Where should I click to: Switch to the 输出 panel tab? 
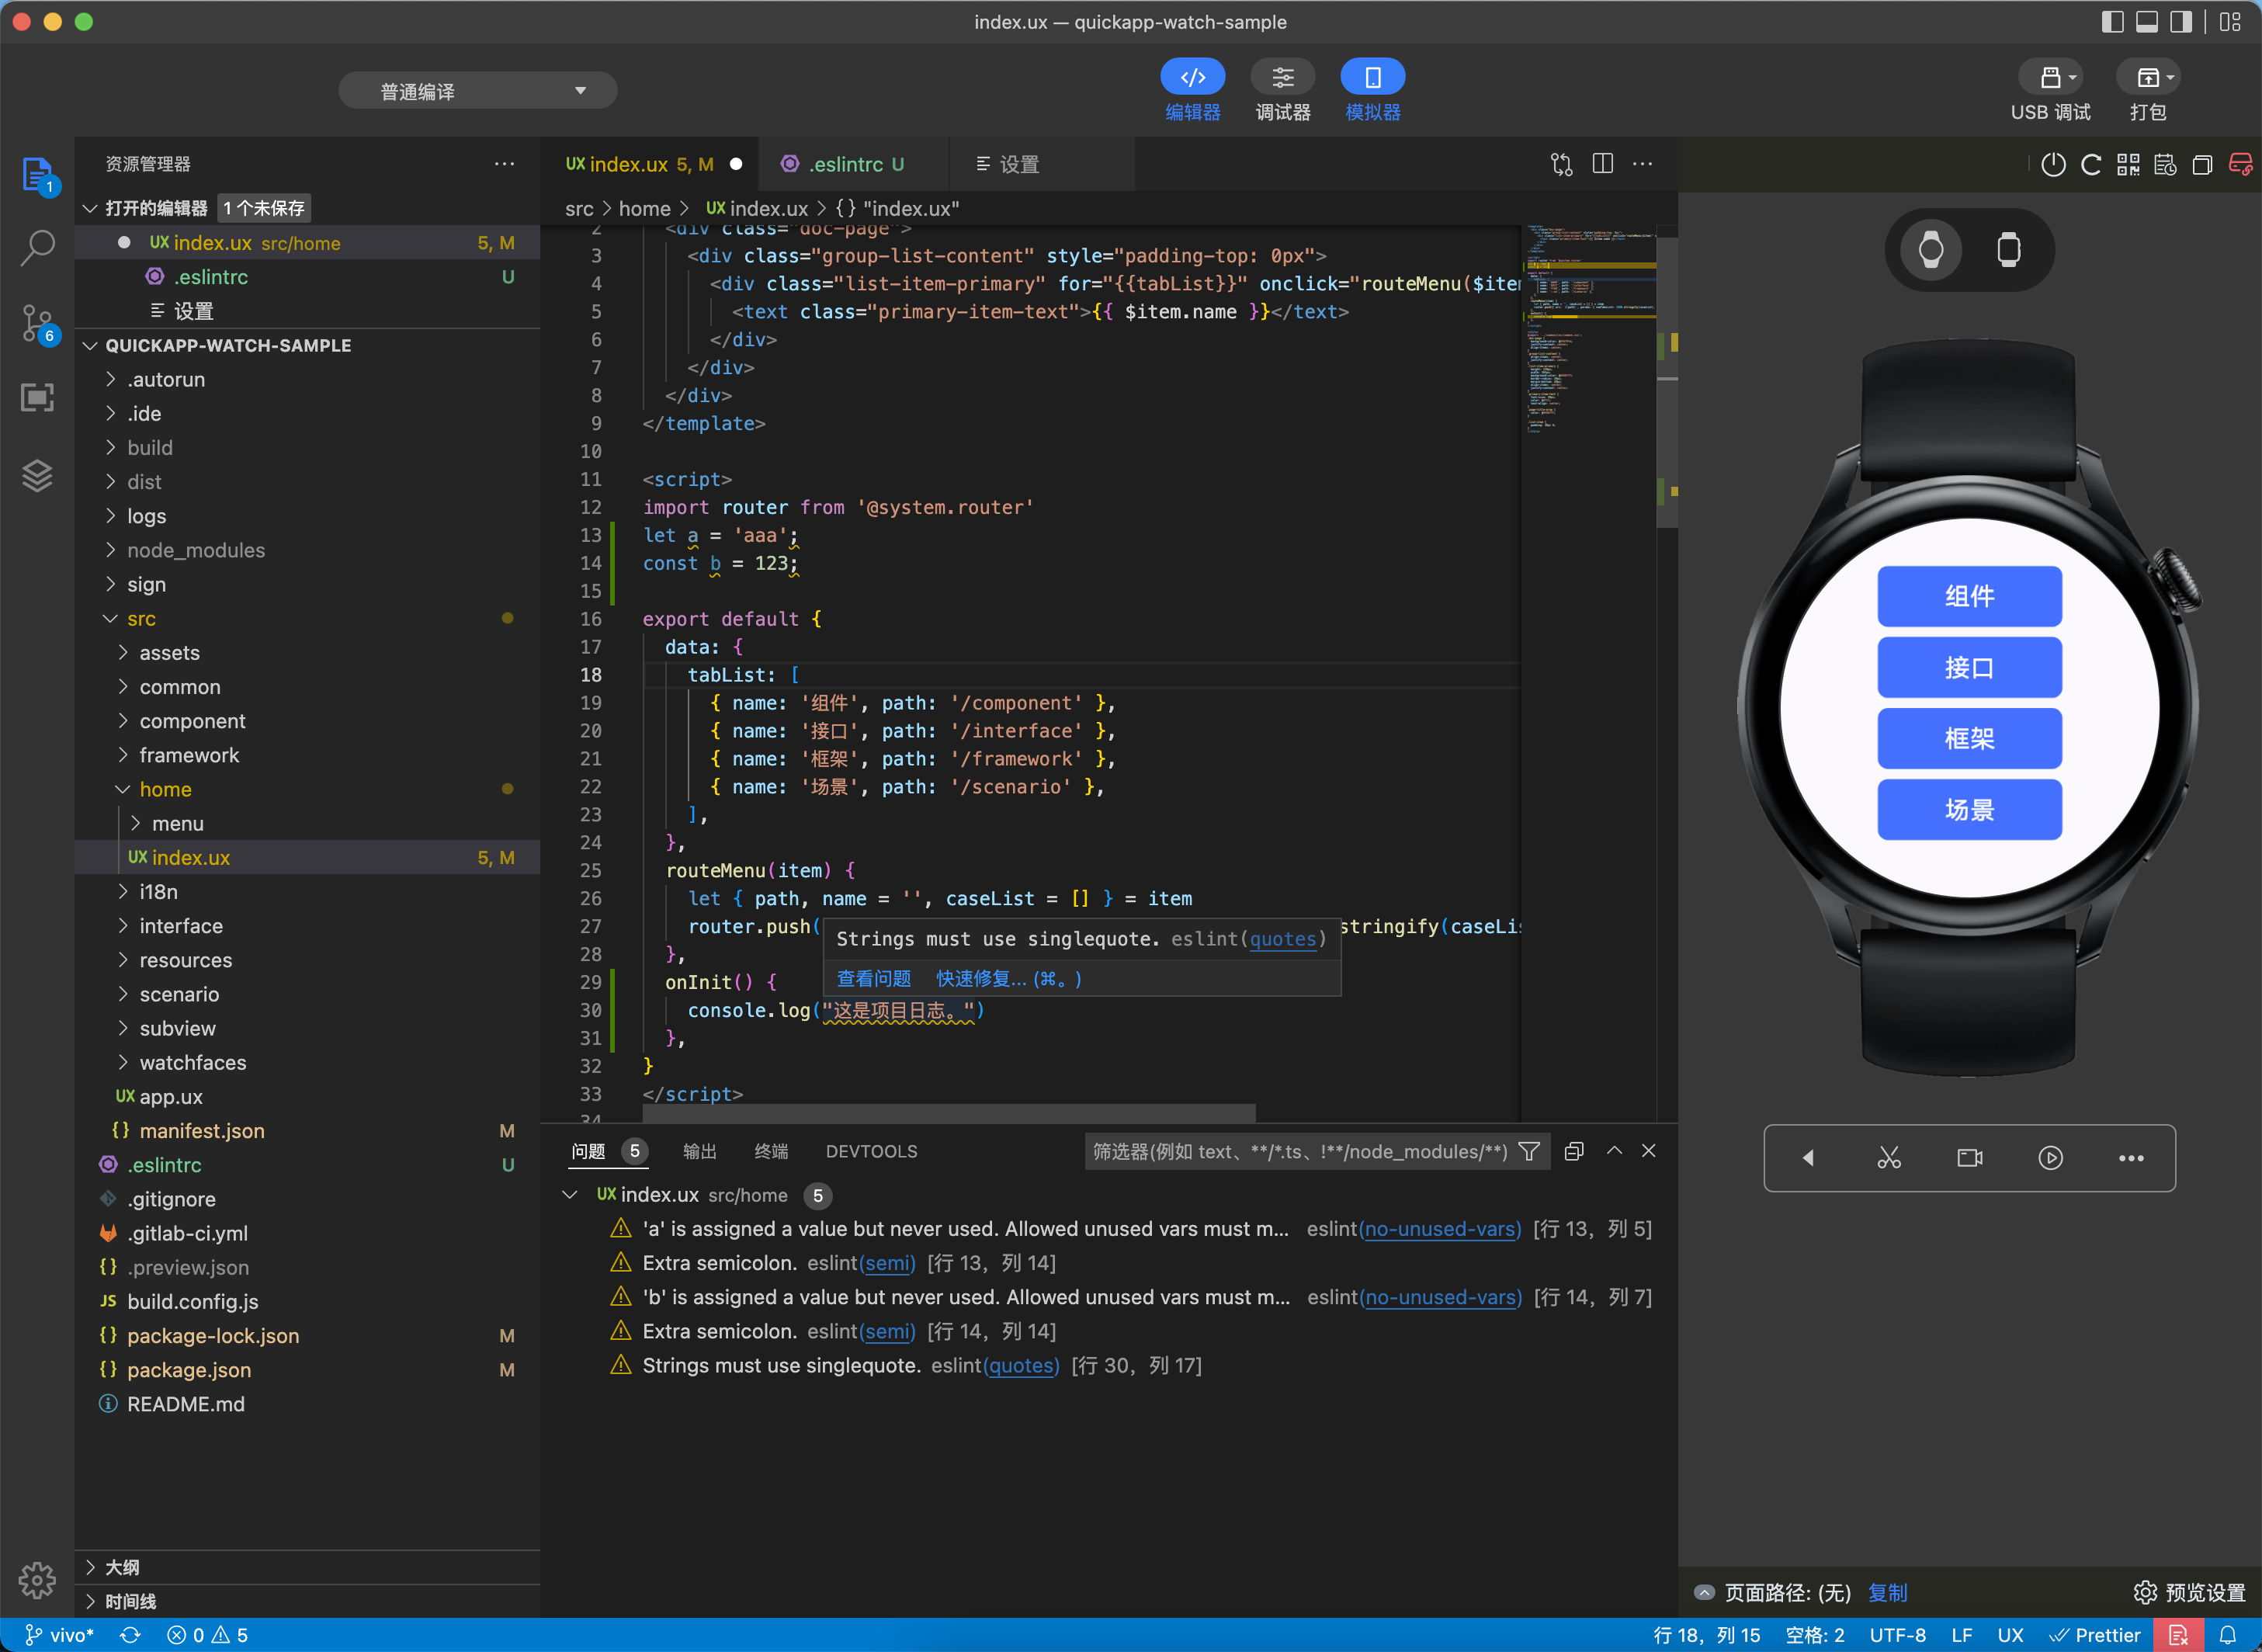[x=699, y=1151]
